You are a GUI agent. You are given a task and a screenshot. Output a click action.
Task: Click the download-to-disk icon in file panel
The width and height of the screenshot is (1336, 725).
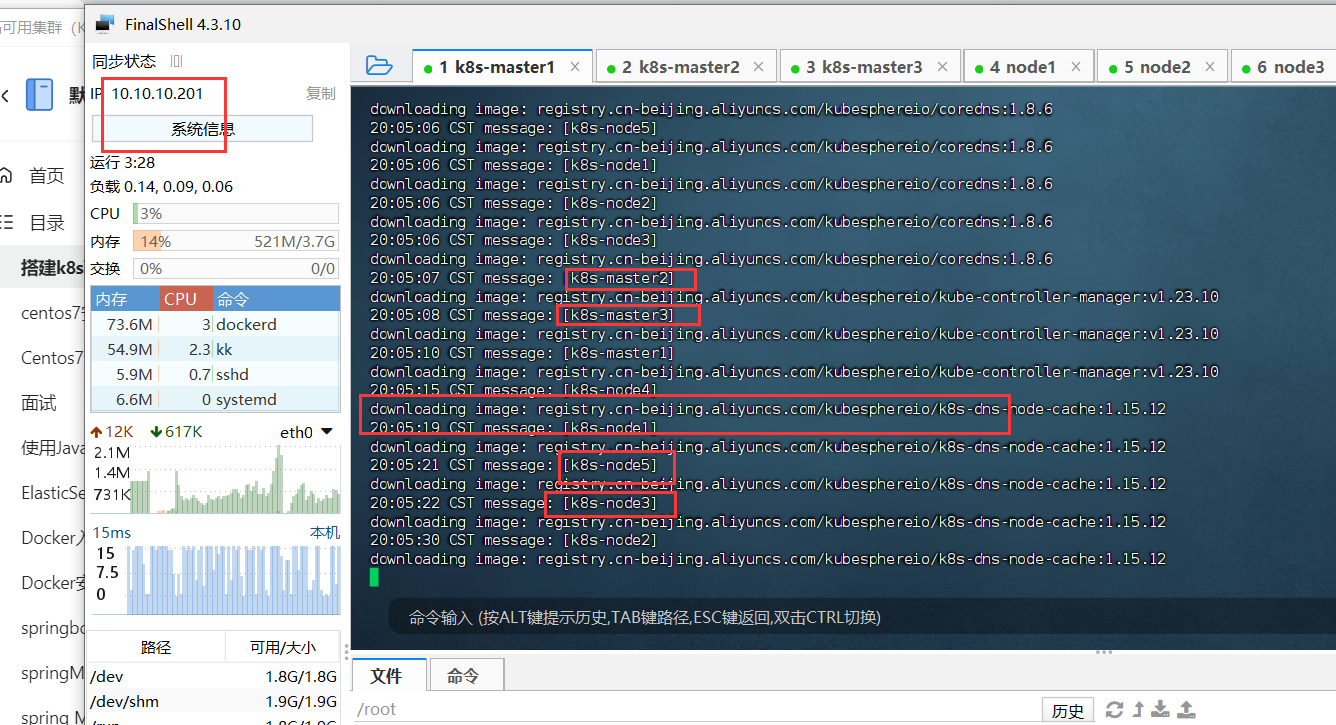[1160, 709]
